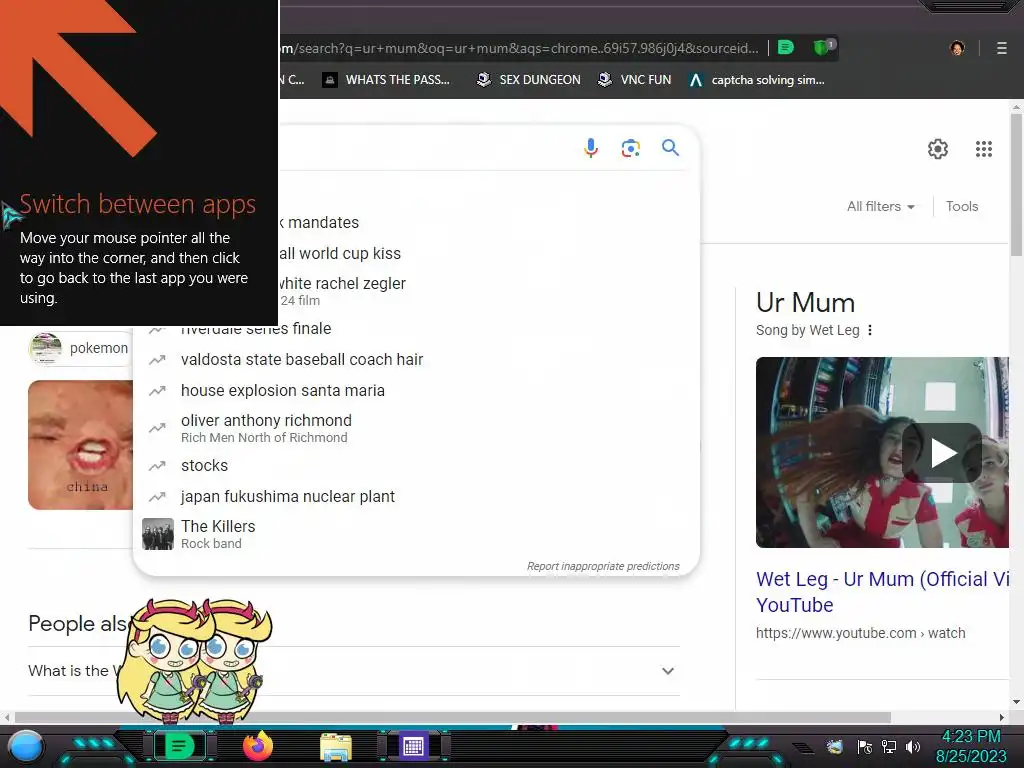This screenshot has height=768, width=1024.
Task: Open the purple calendar app in taskbar
Action: pyautogui.click(x=413, y=746)
